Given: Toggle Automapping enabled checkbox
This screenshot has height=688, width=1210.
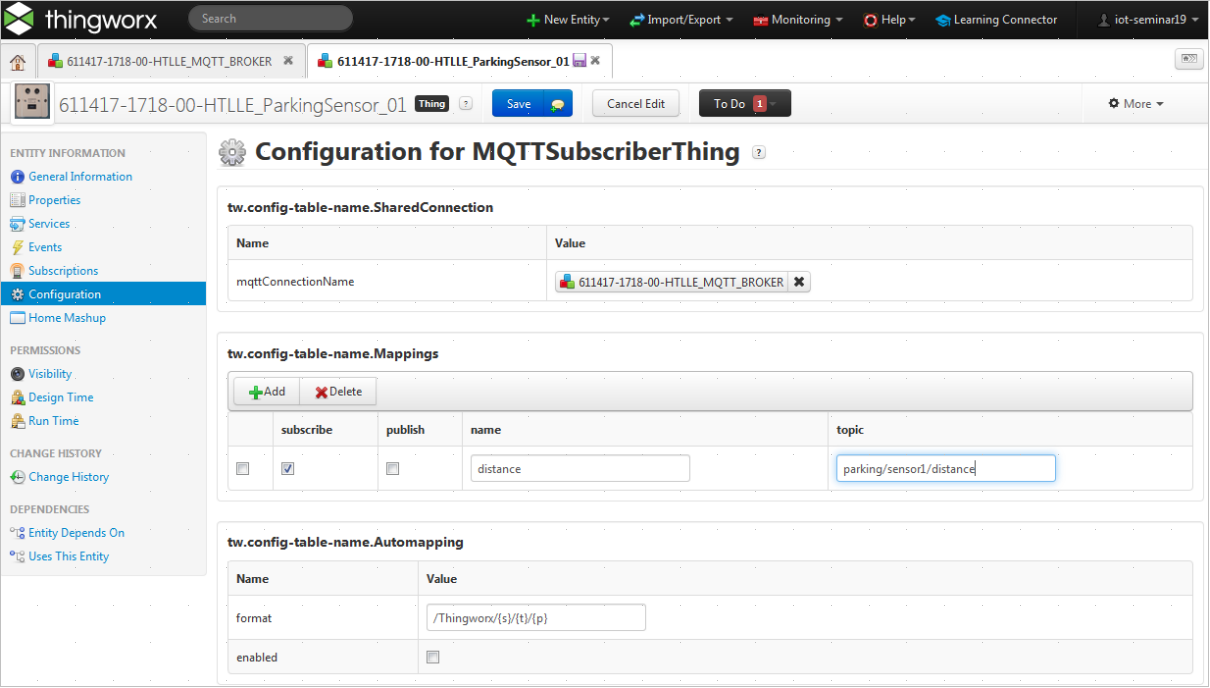Looking at the screenshot, I should 433,658.
